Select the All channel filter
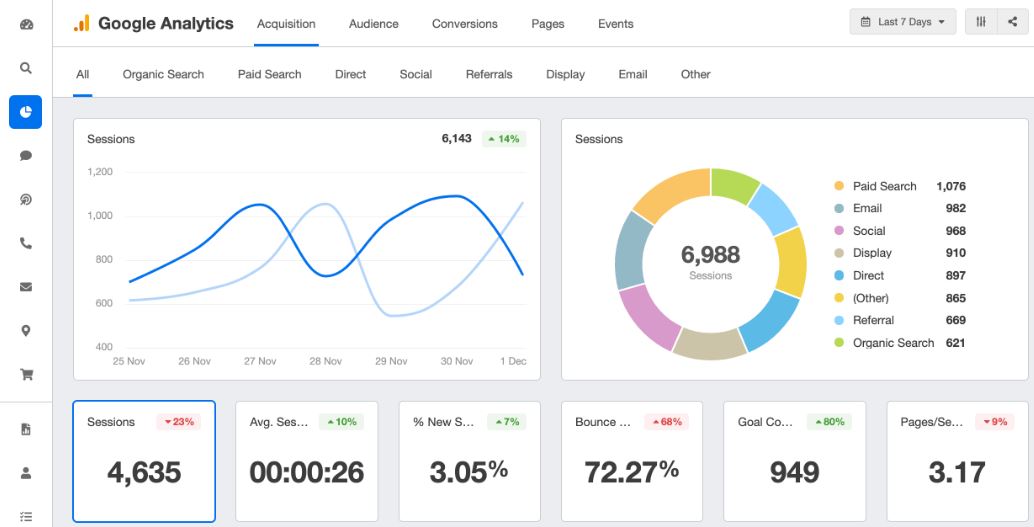1034x527 pixels. (82, 75)
